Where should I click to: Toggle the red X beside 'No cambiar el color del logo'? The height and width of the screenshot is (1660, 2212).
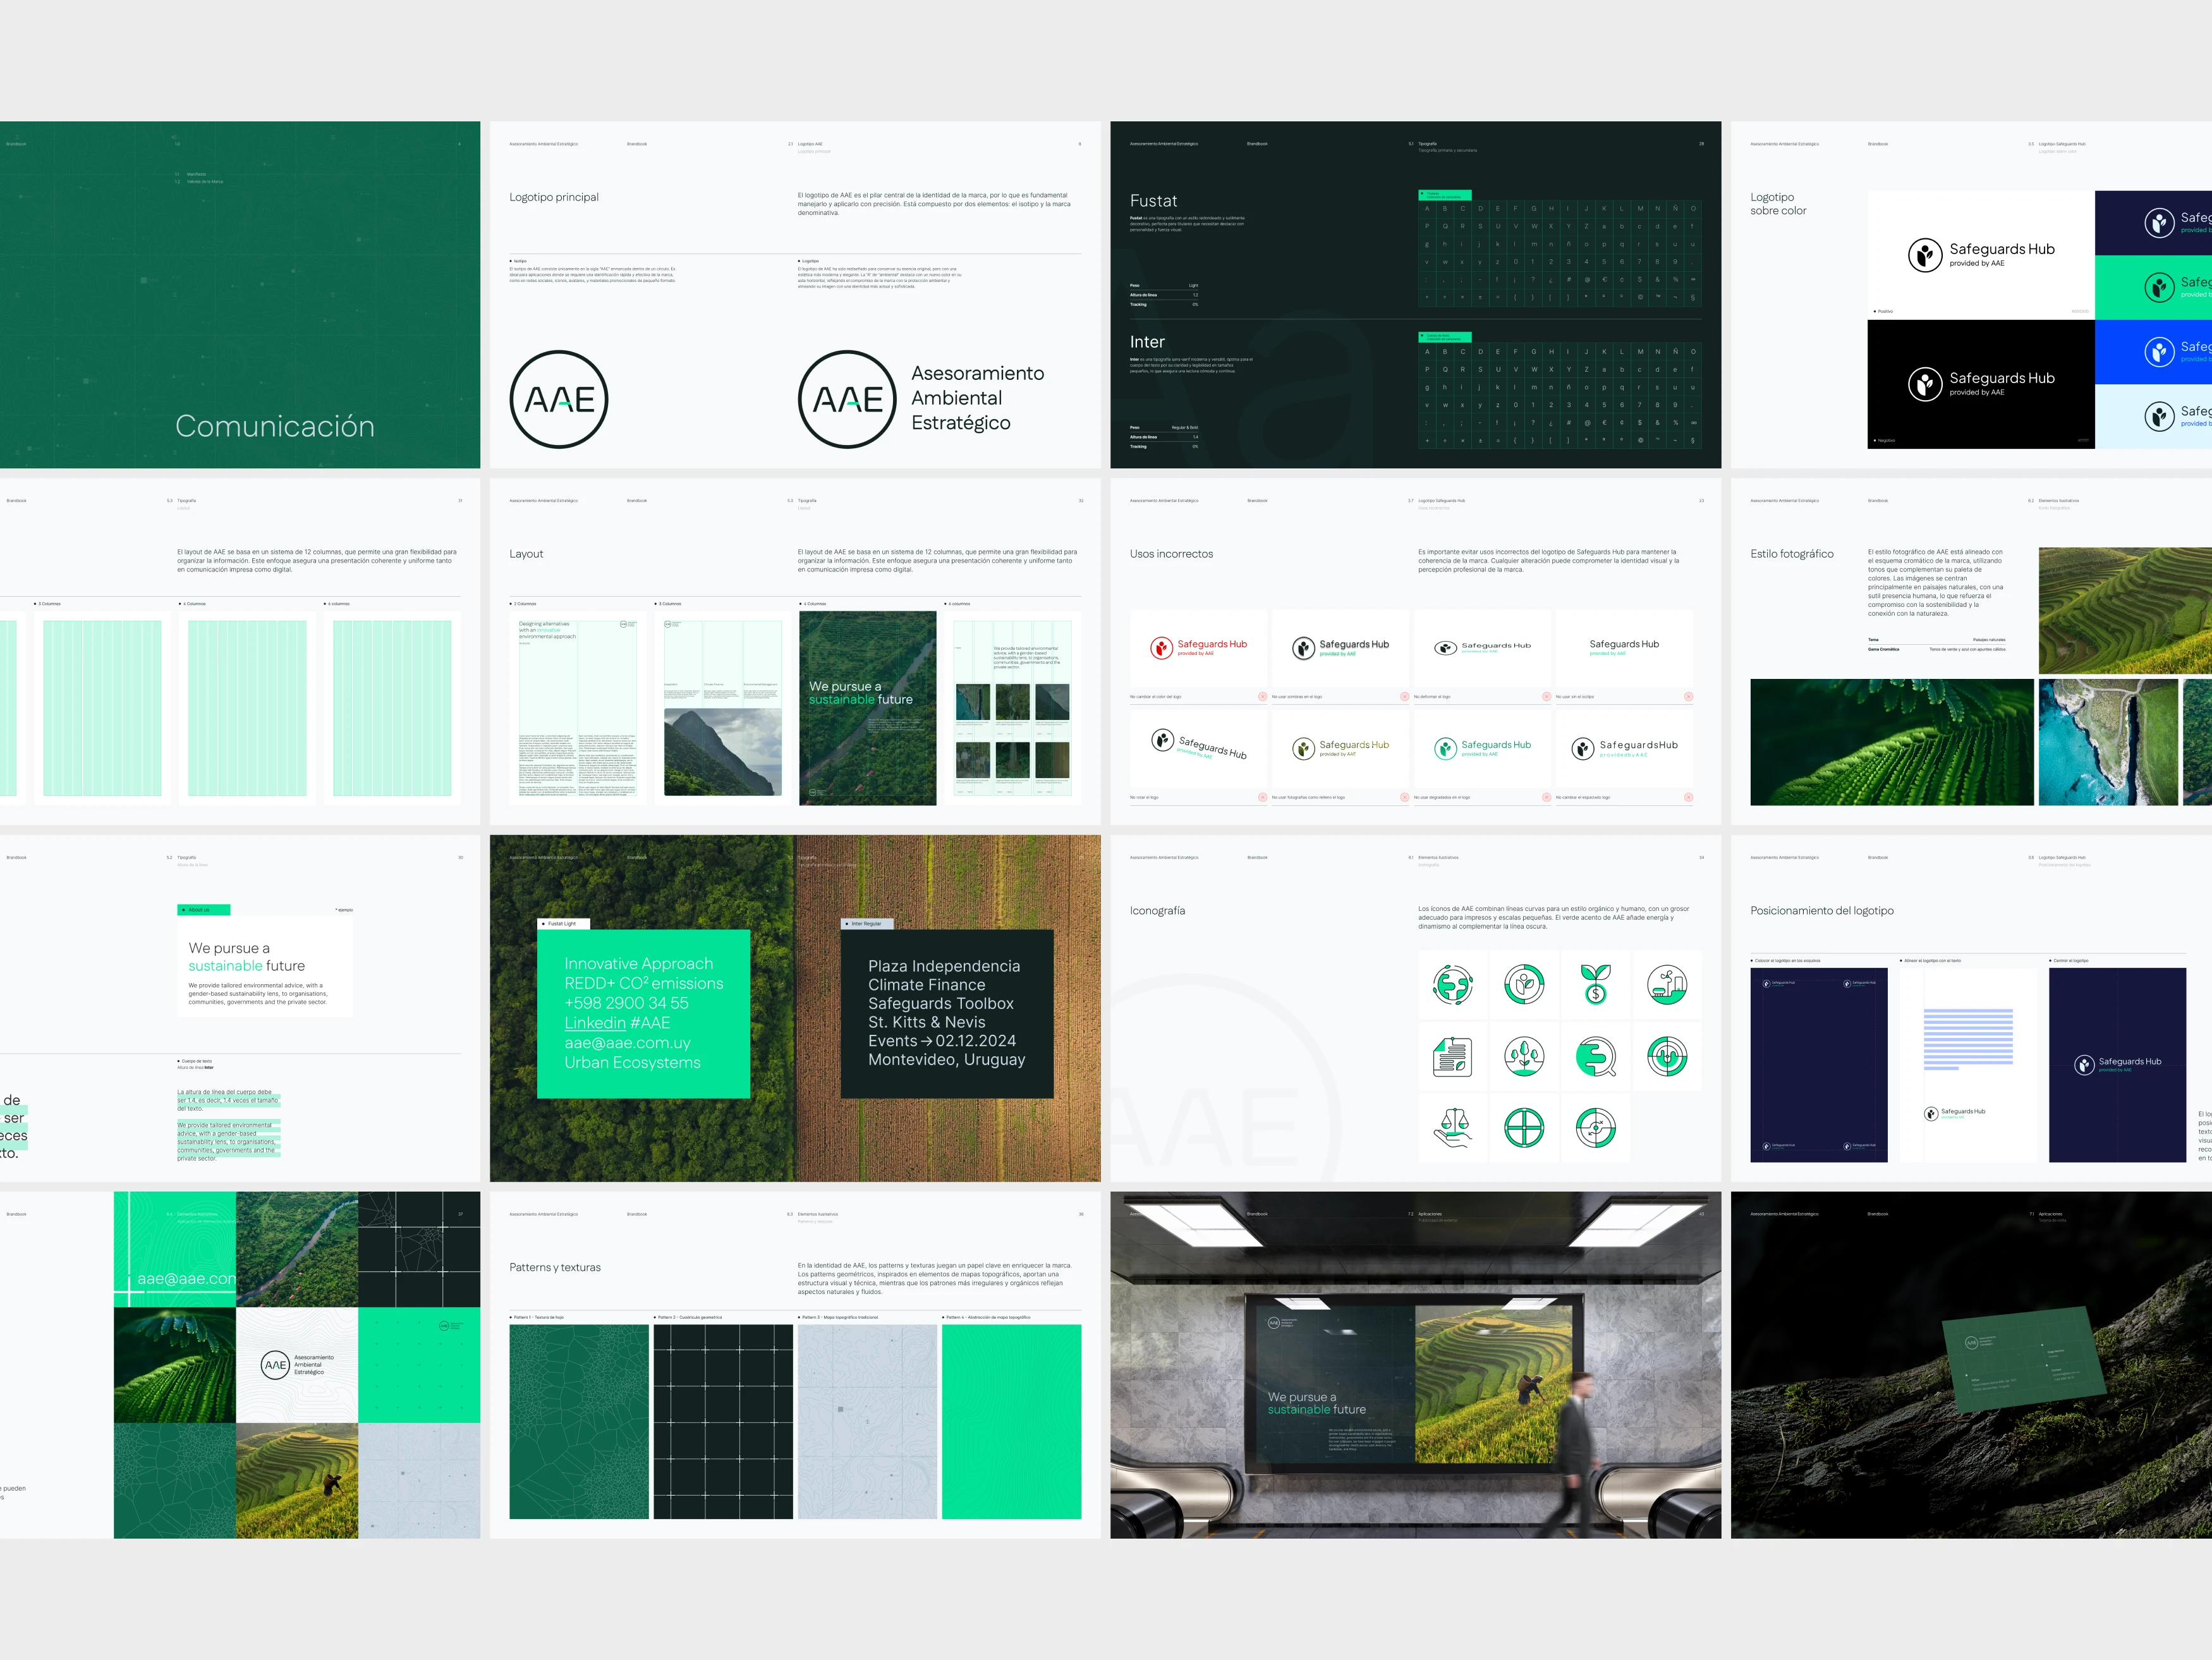(x=1264, y=697)
